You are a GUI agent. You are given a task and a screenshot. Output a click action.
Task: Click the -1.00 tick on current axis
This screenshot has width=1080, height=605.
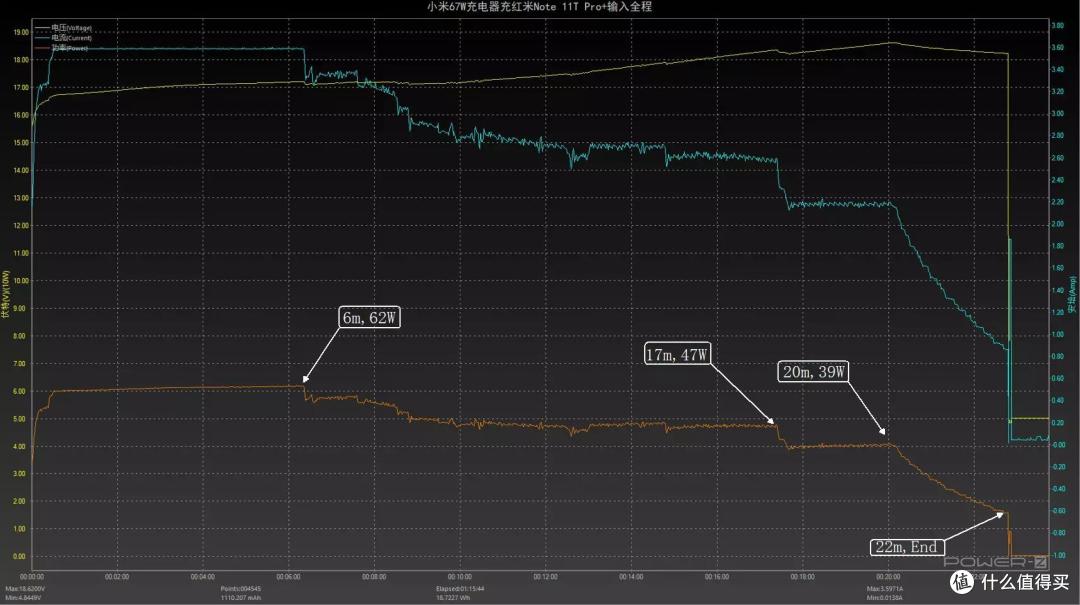pyautogui.click(x=1058, y=555)
